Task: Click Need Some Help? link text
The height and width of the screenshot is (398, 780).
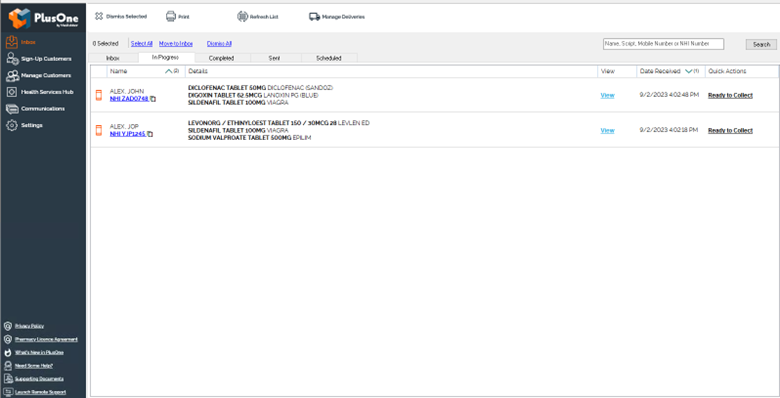Action: (34, 366)
